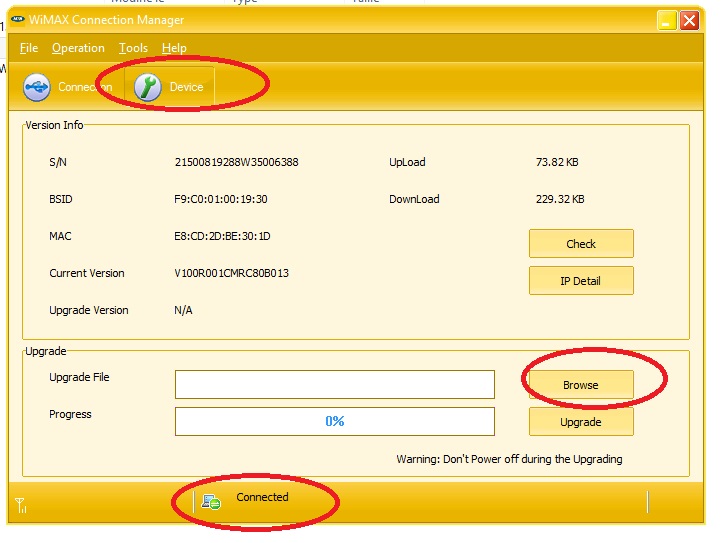Viewport: 723px width, 543px height.
Task: Select BSID value F9:C0:01:00:19:30
Action: 221,199
